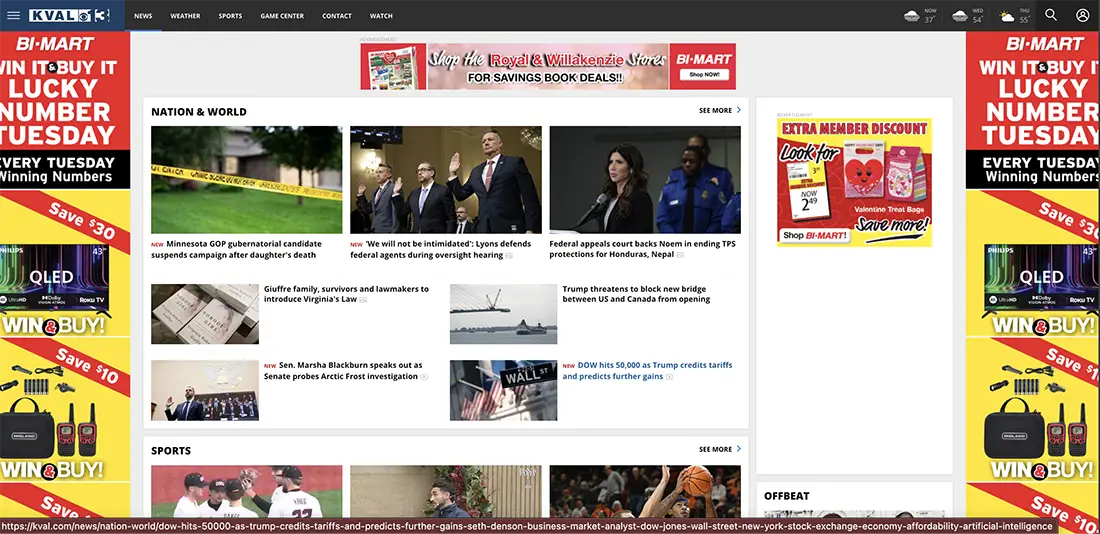Open the Game Center menu item
Screen dimensions: 1100x534
pos(282,15)
